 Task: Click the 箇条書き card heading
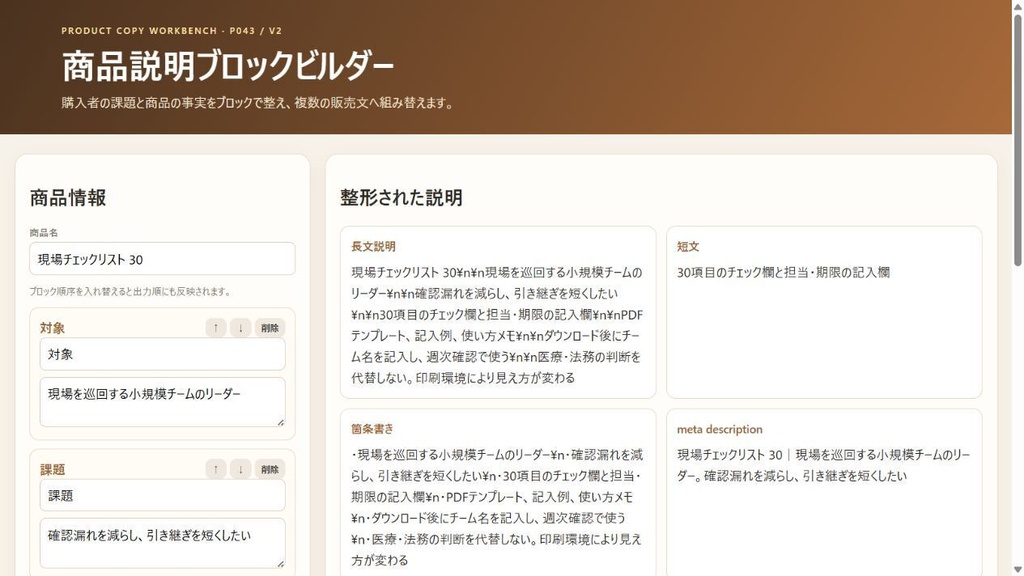(372, 428)
